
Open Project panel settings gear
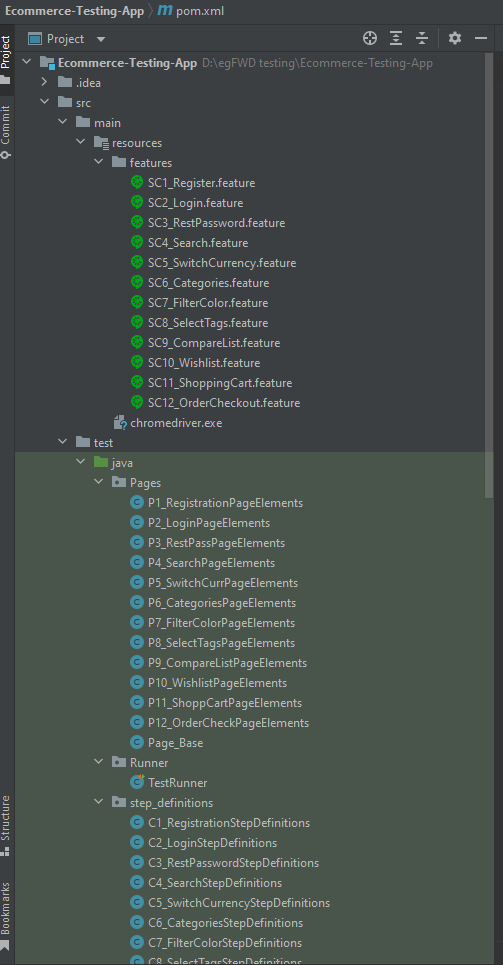point(455,39)
